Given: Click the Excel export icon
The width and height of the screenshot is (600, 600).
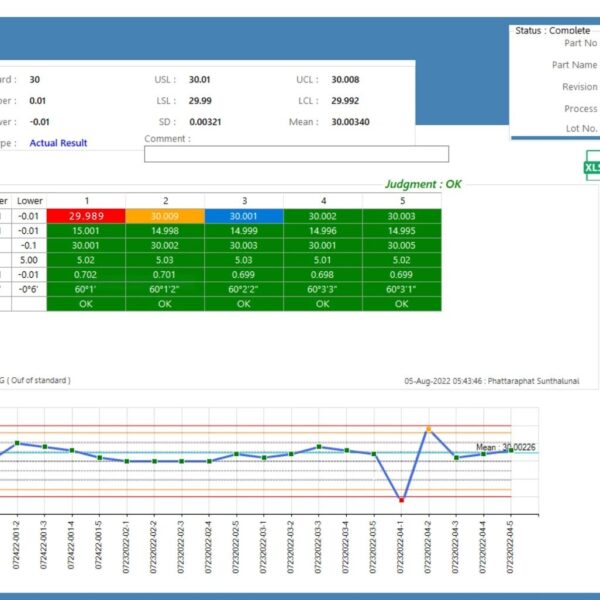Looking at the screenshot, I should (591, 166).
